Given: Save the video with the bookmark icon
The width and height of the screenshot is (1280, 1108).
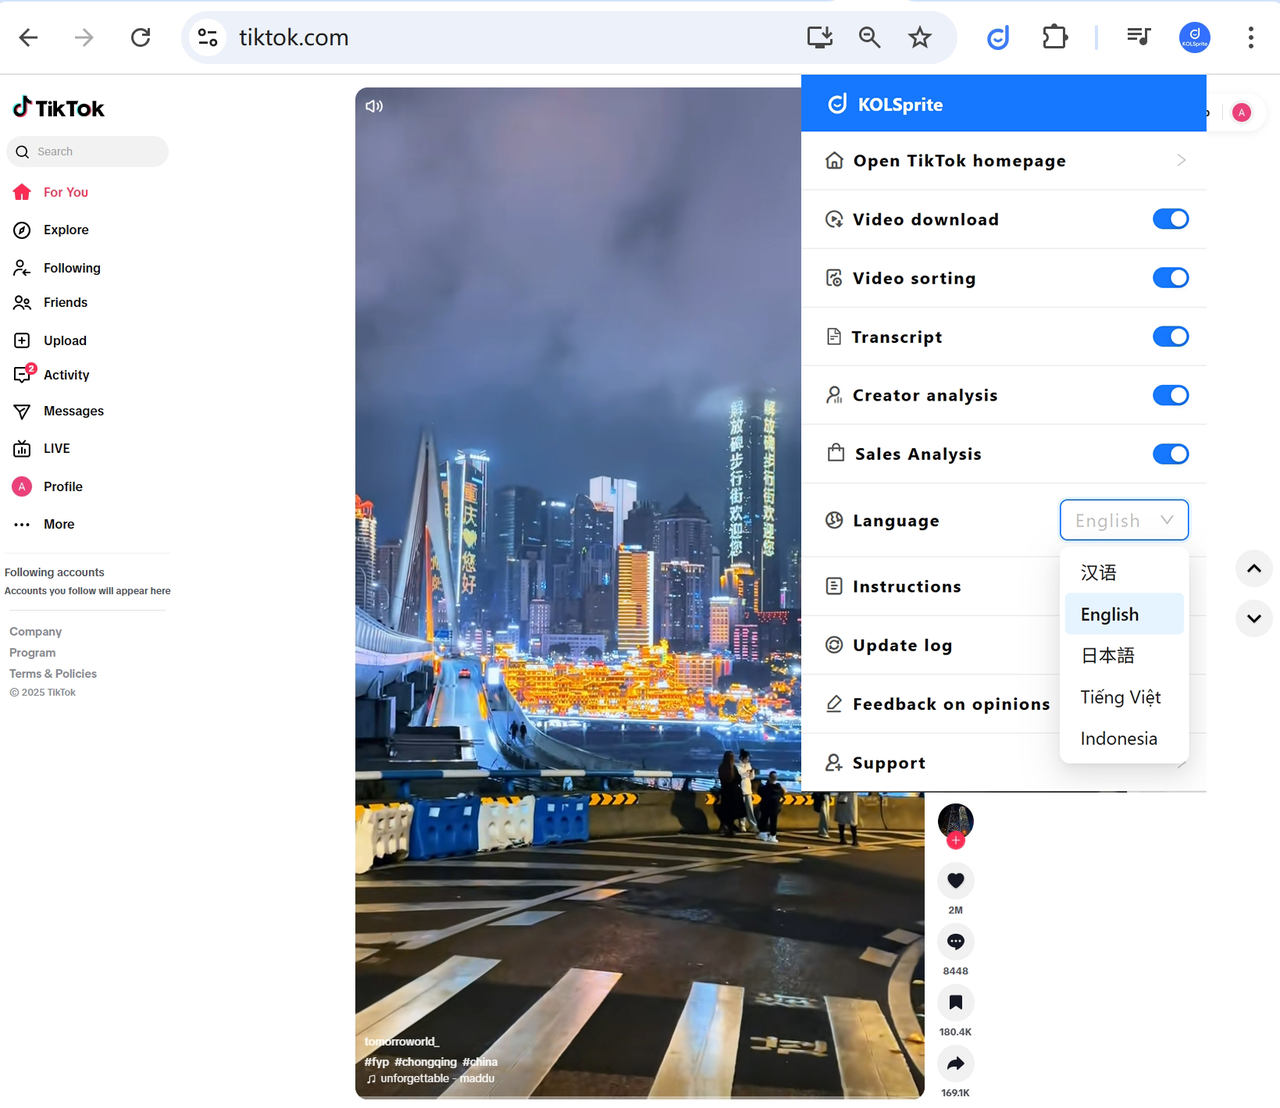Looking at the screenshot, I should click(956, 1003).
